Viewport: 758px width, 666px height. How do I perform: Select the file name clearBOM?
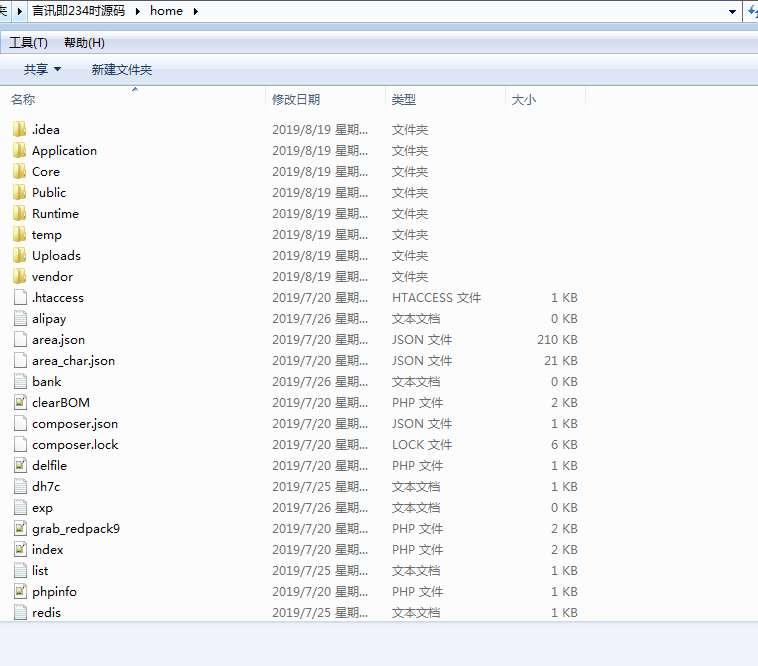pos(61,403)
